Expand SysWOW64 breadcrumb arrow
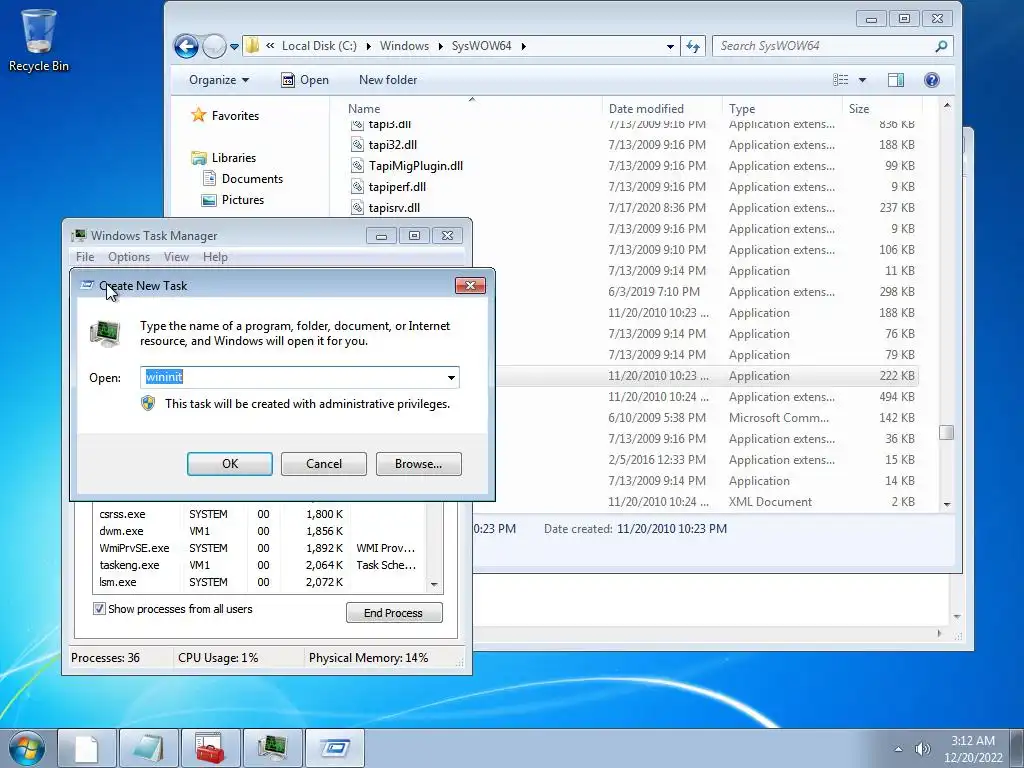This screenshot has height=768, width=1024. click(523, 46)
